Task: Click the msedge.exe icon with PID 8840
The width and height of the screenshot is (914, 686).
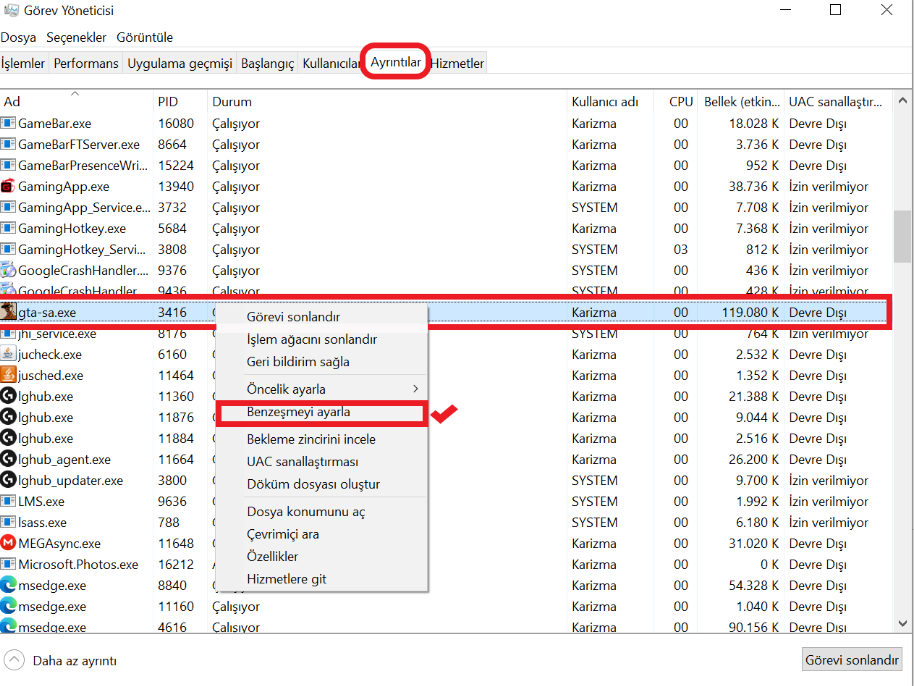Action: pyautogui.click(x=8, y=585)
